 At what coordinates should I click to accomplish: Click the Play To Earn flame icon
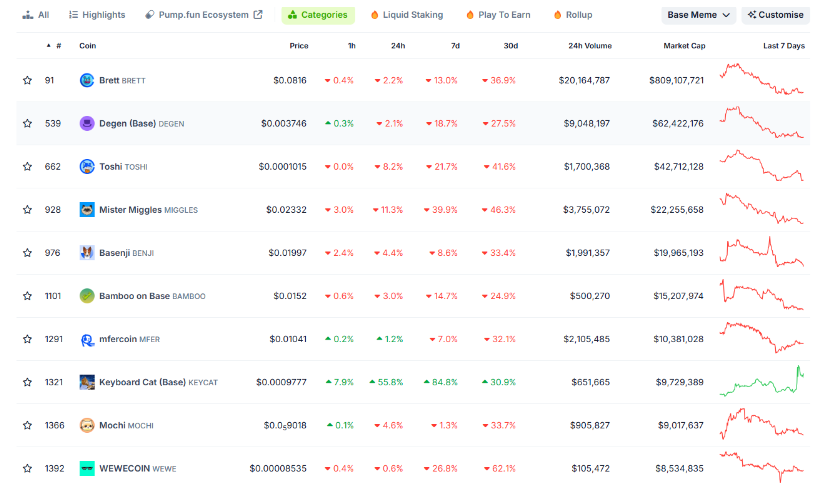click(x=470, y=15)
